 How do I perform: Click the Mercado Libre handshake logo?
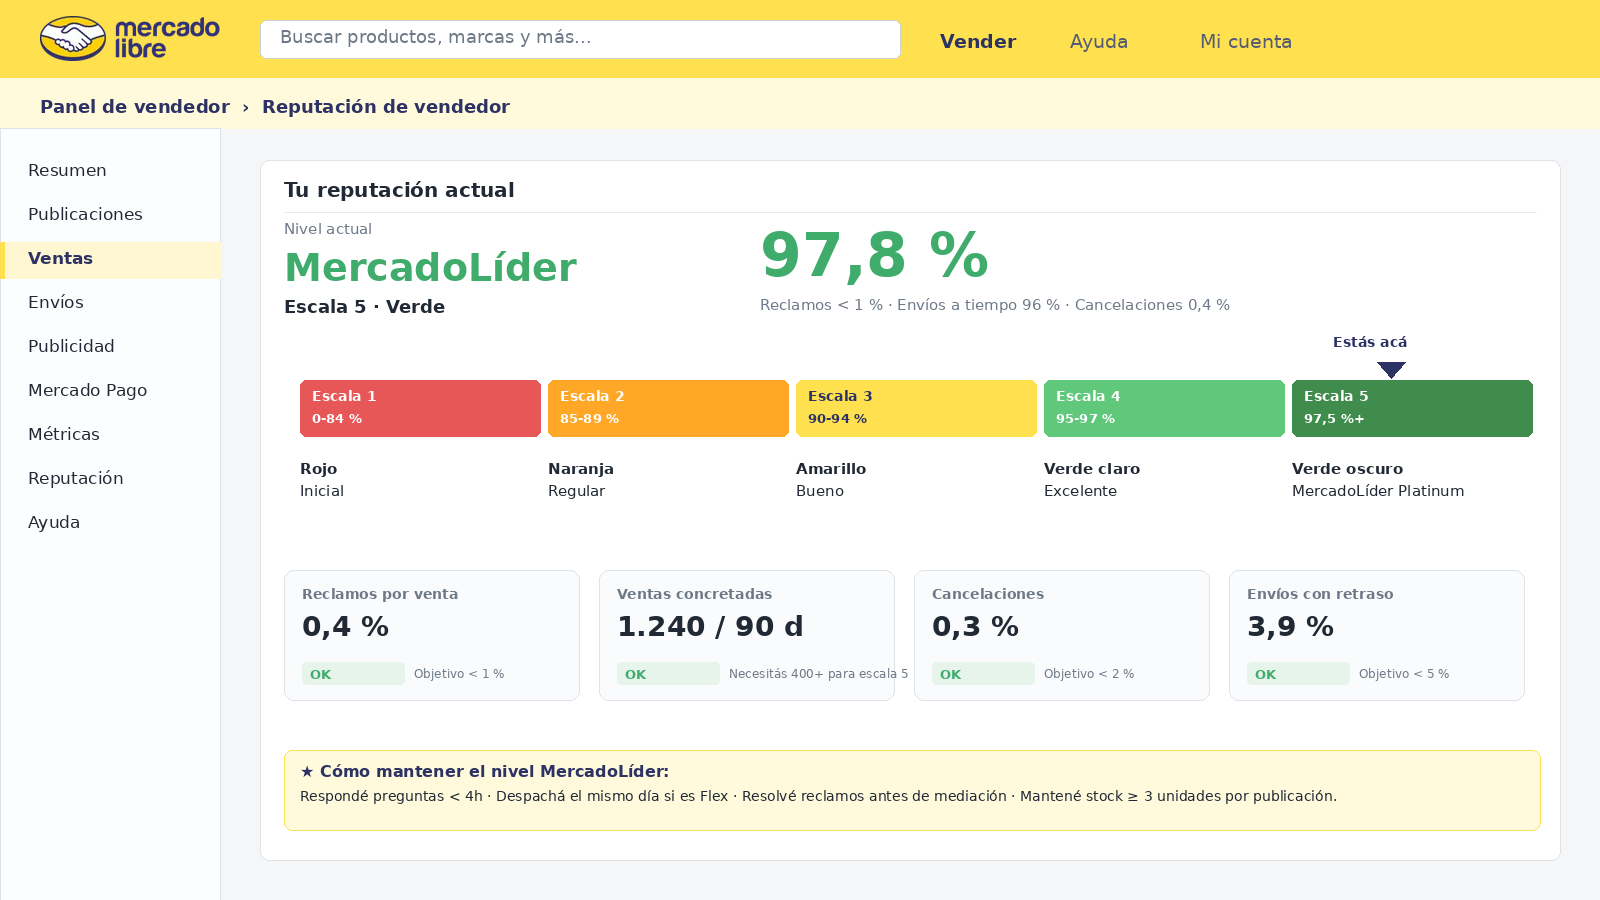point(73,39)
